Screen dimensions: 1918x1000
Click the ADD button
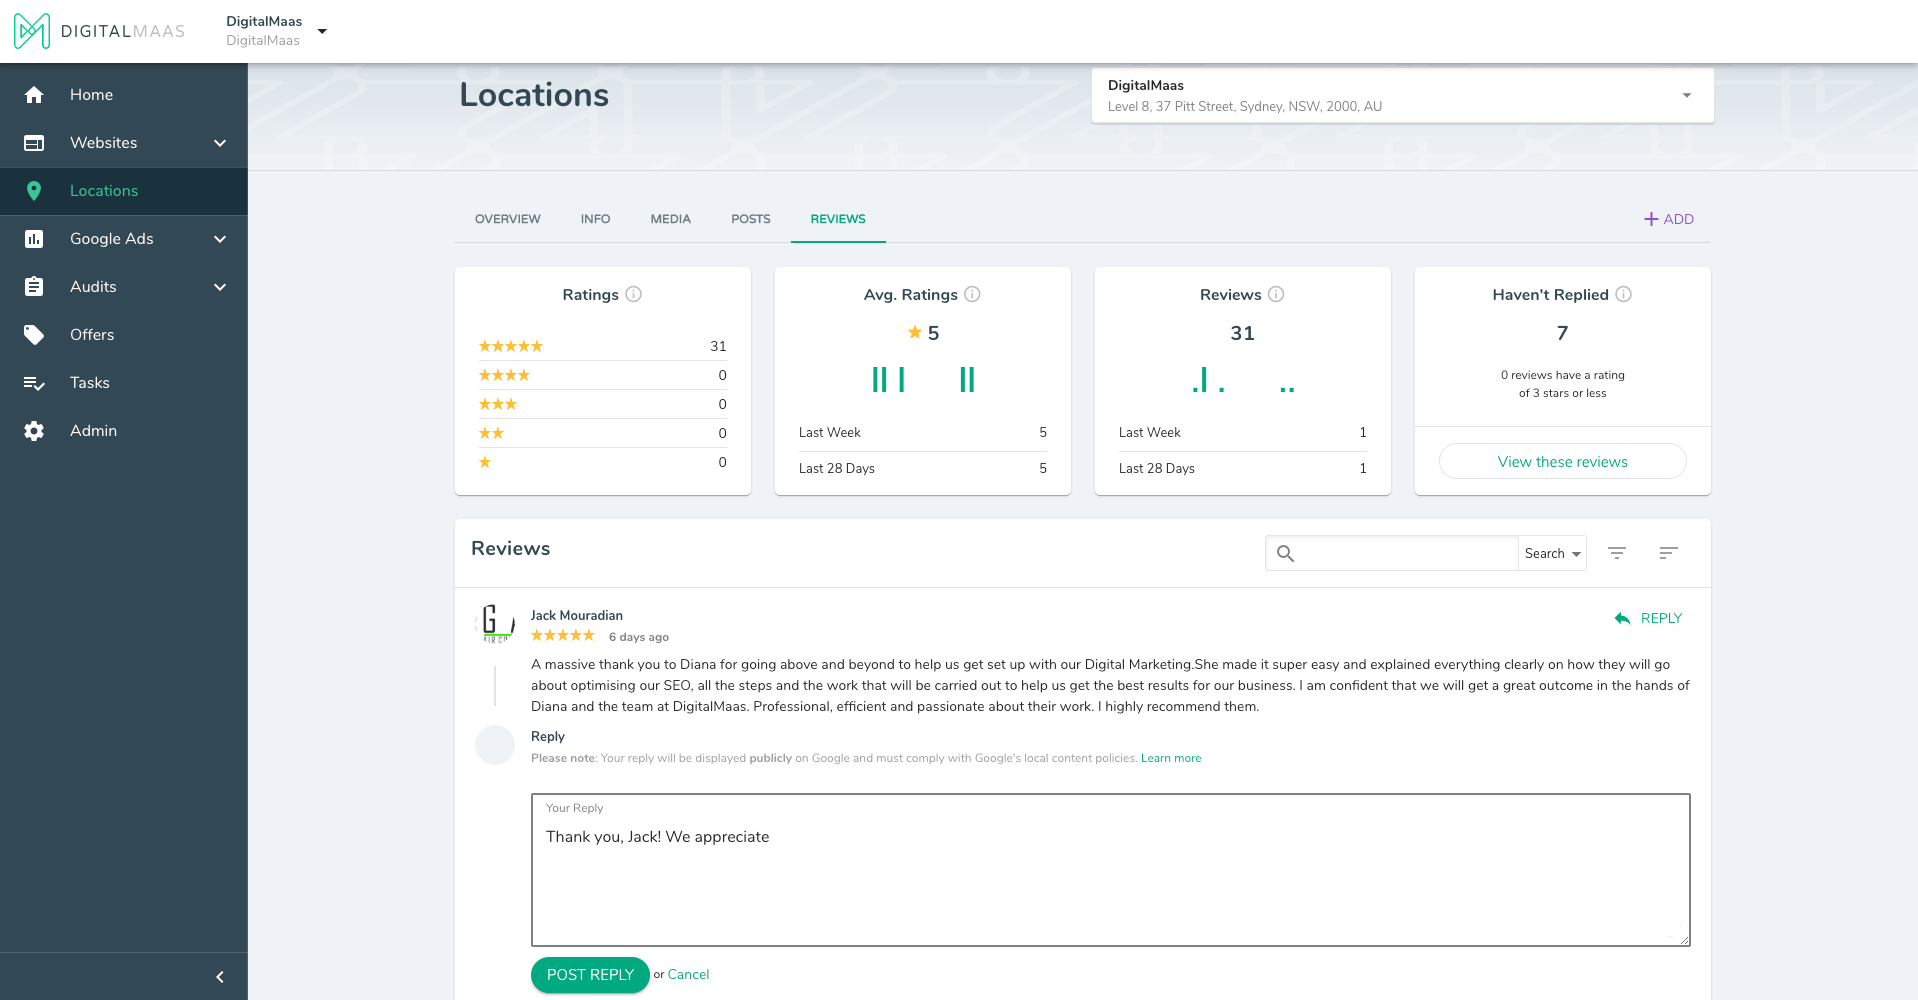click(1669, 219)
